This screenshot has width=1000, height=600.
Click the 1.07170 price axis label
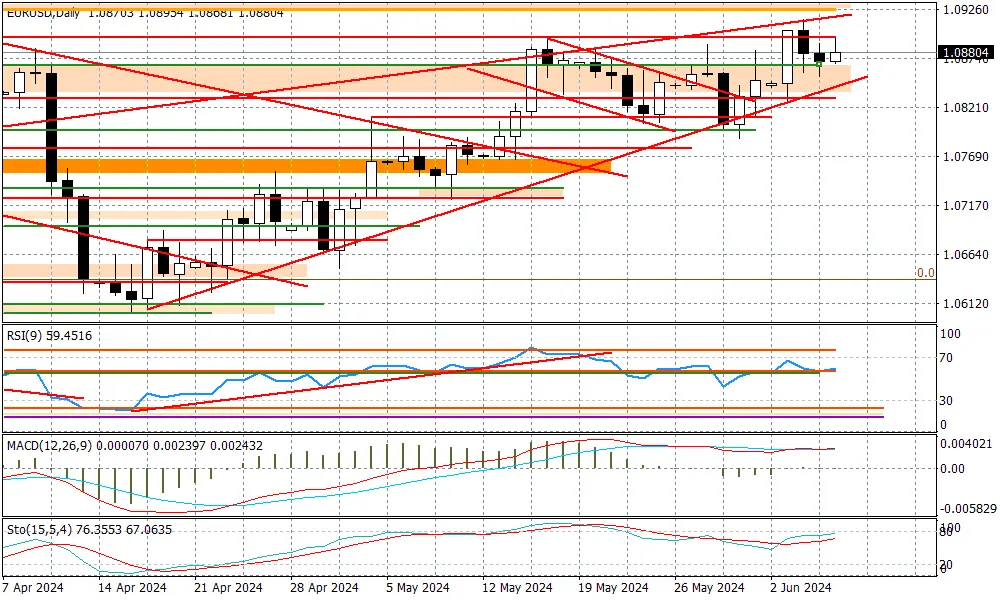click(966, 206)
